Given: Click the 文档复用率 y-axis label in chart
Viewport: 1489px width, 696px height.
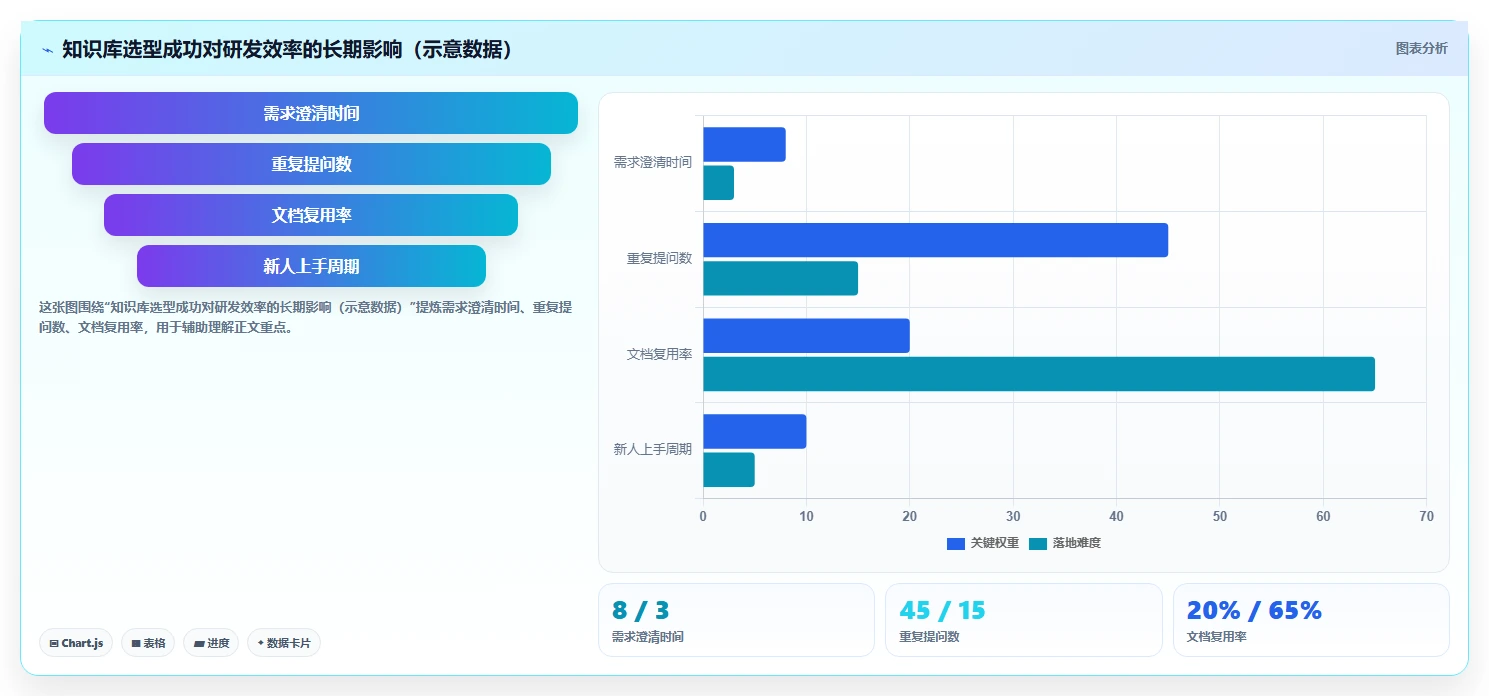Looking at the screenshot, I should 660,354.
